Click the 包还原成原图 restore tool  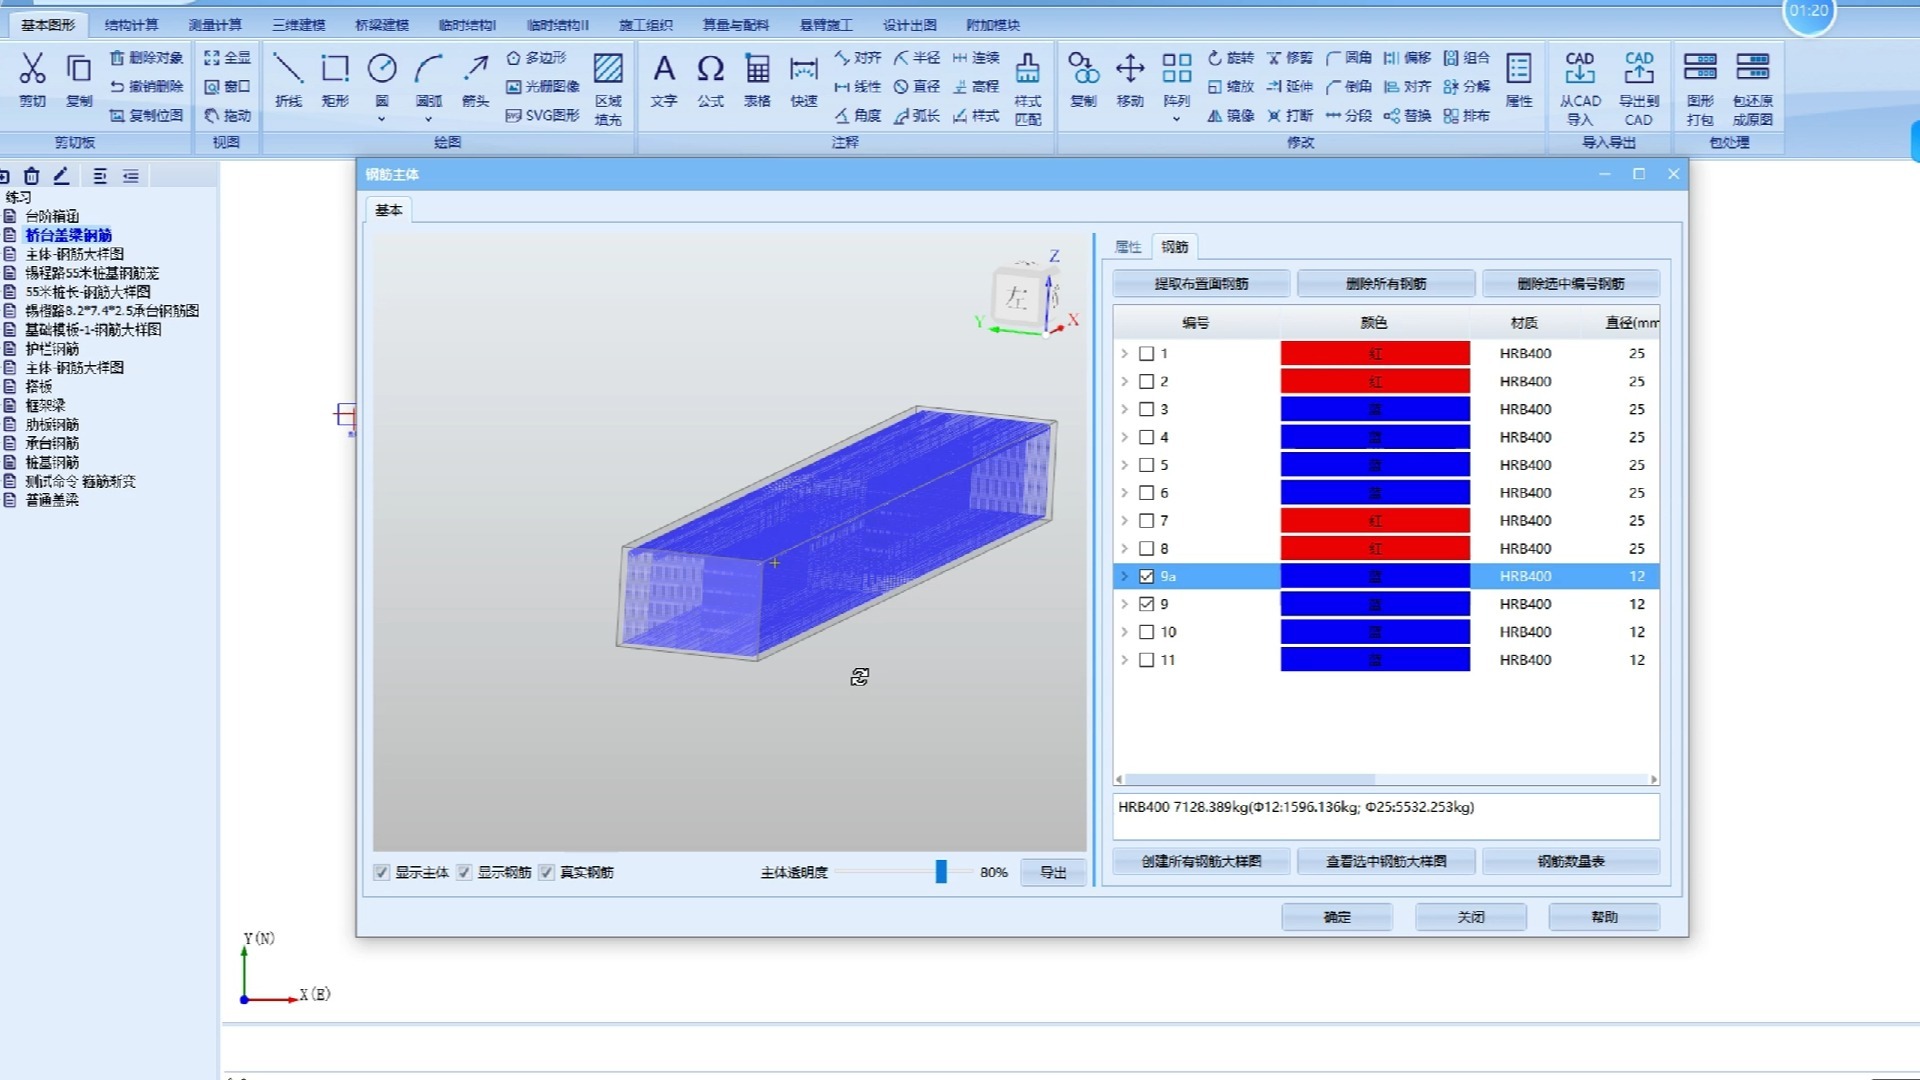(x=1753, y=88)
